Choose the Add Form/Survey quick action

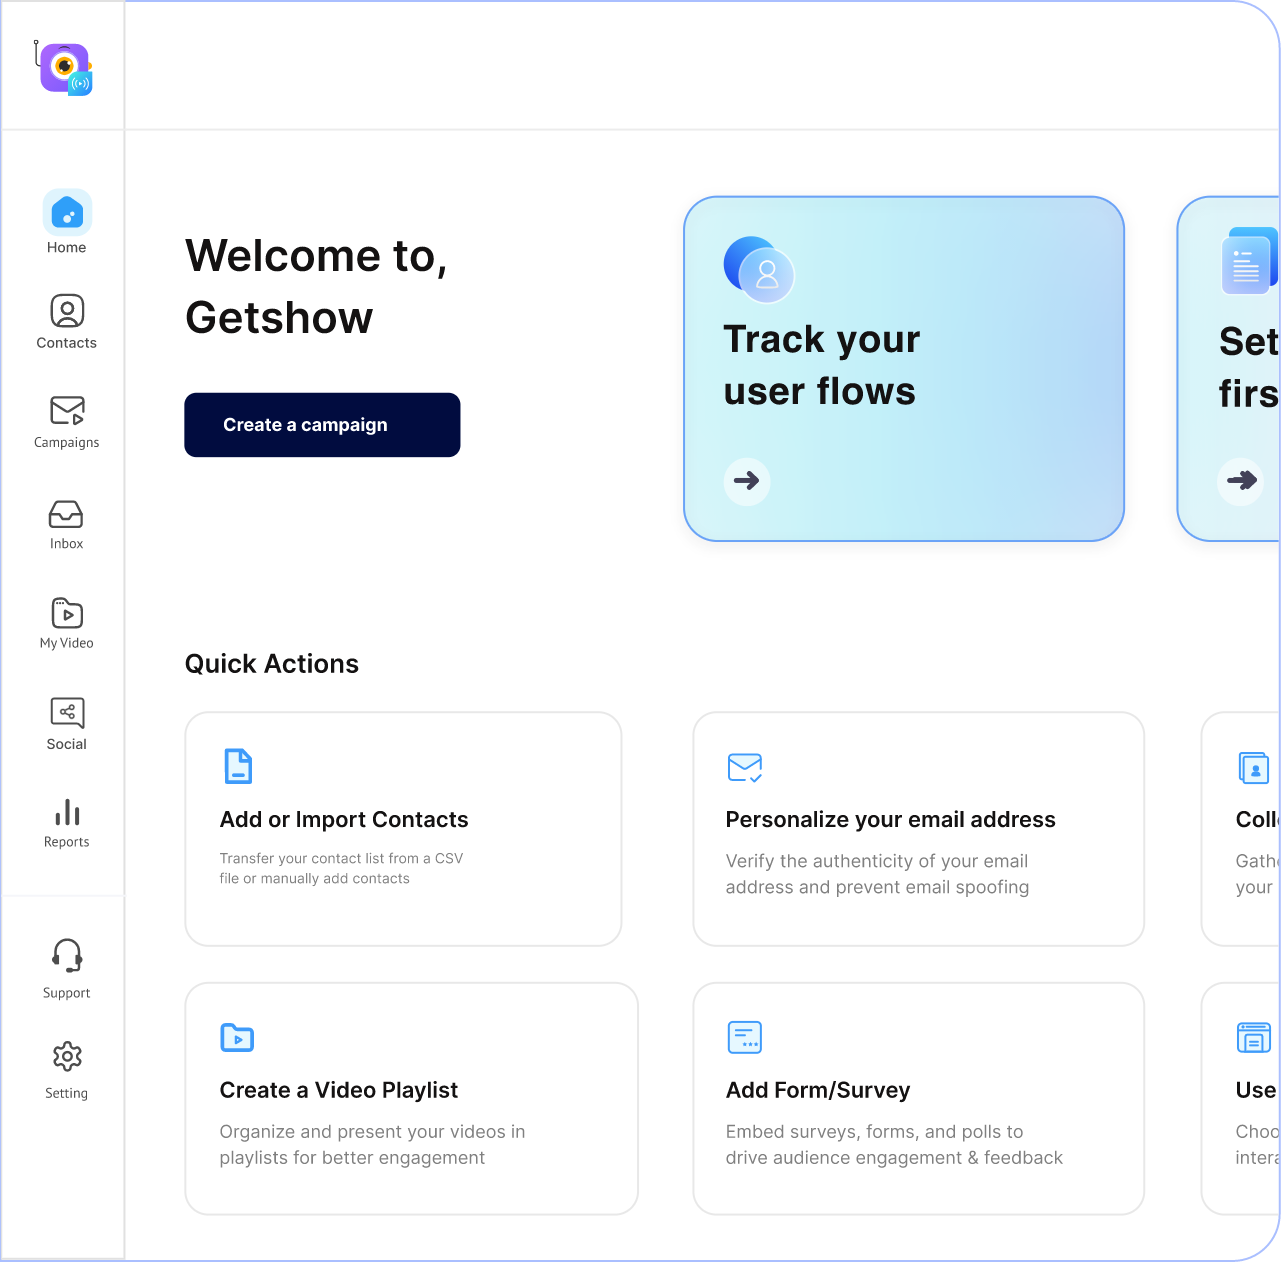tap(918, 1098)
